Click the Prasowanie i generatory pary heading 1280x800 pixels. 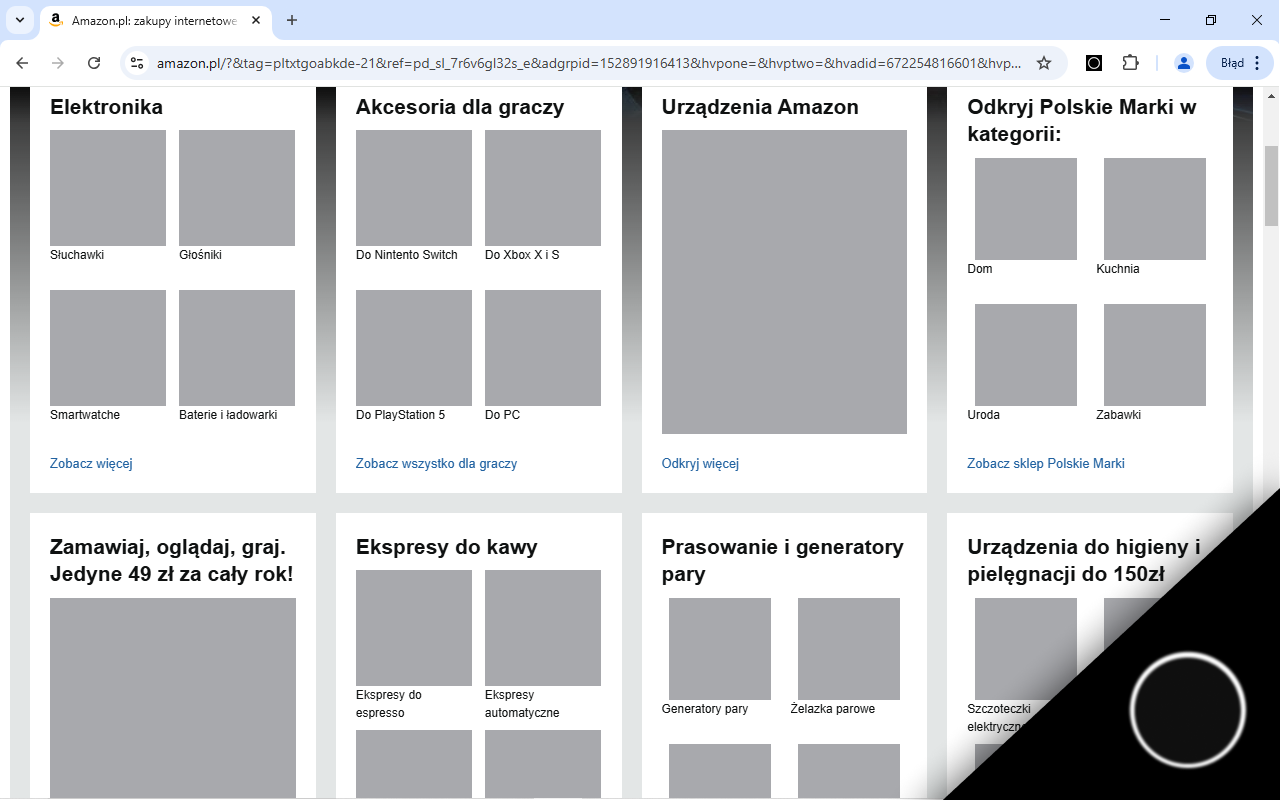coord(783,560)
